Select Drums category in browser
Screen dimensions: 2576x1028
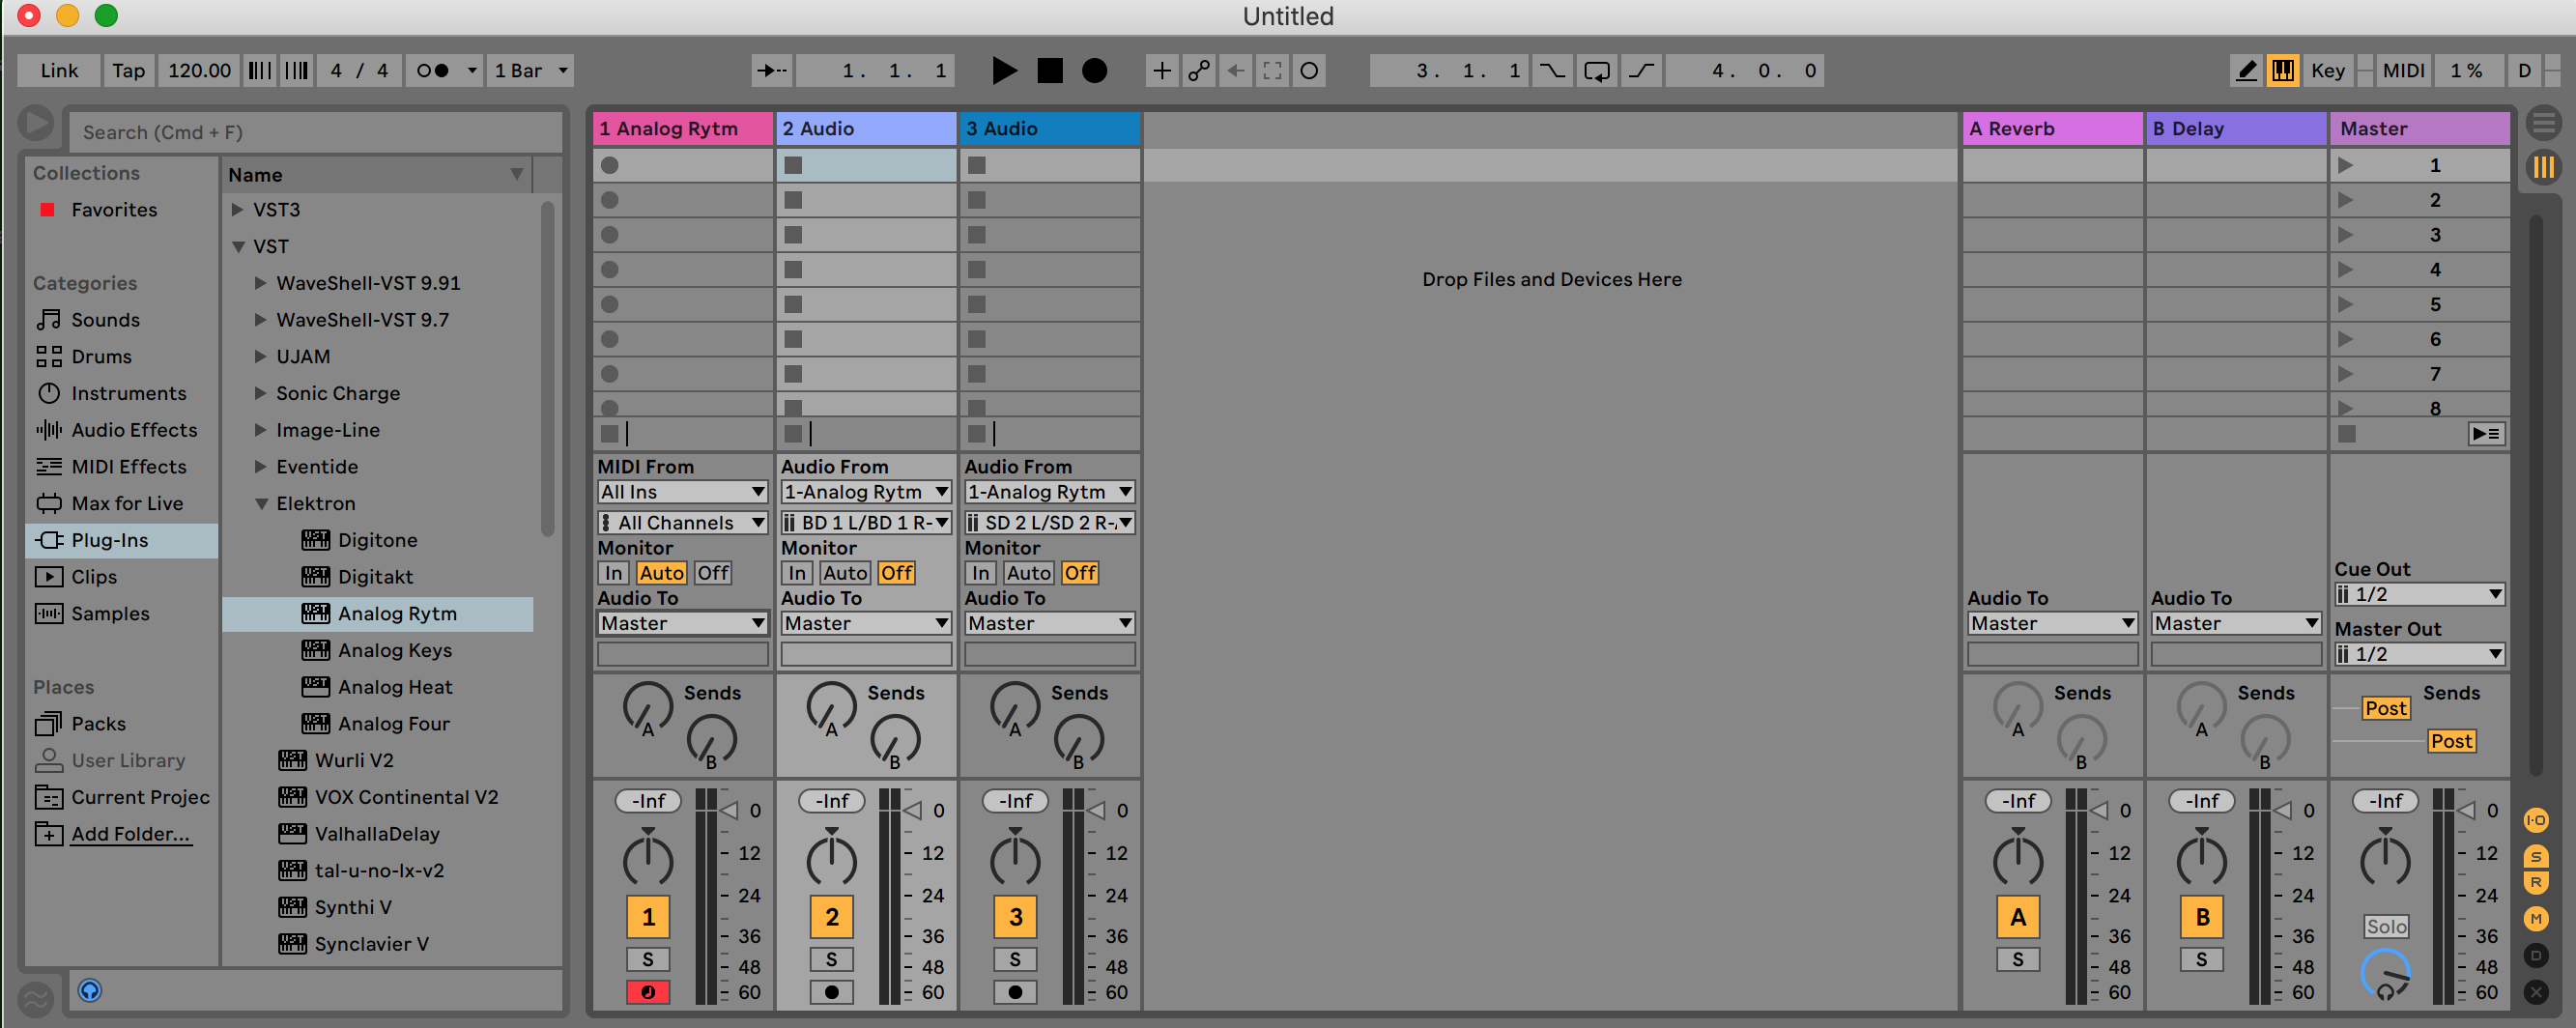(x=101, y=357)
